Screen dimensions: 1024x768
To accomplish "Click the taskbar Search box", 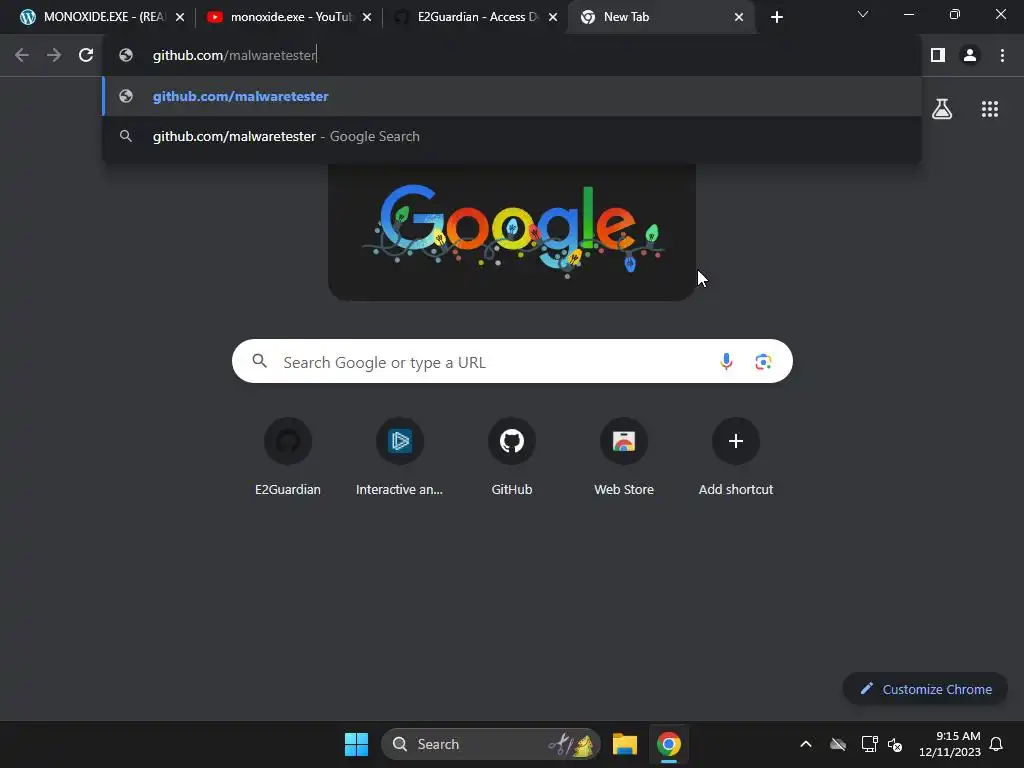I will tap(490, 744).
